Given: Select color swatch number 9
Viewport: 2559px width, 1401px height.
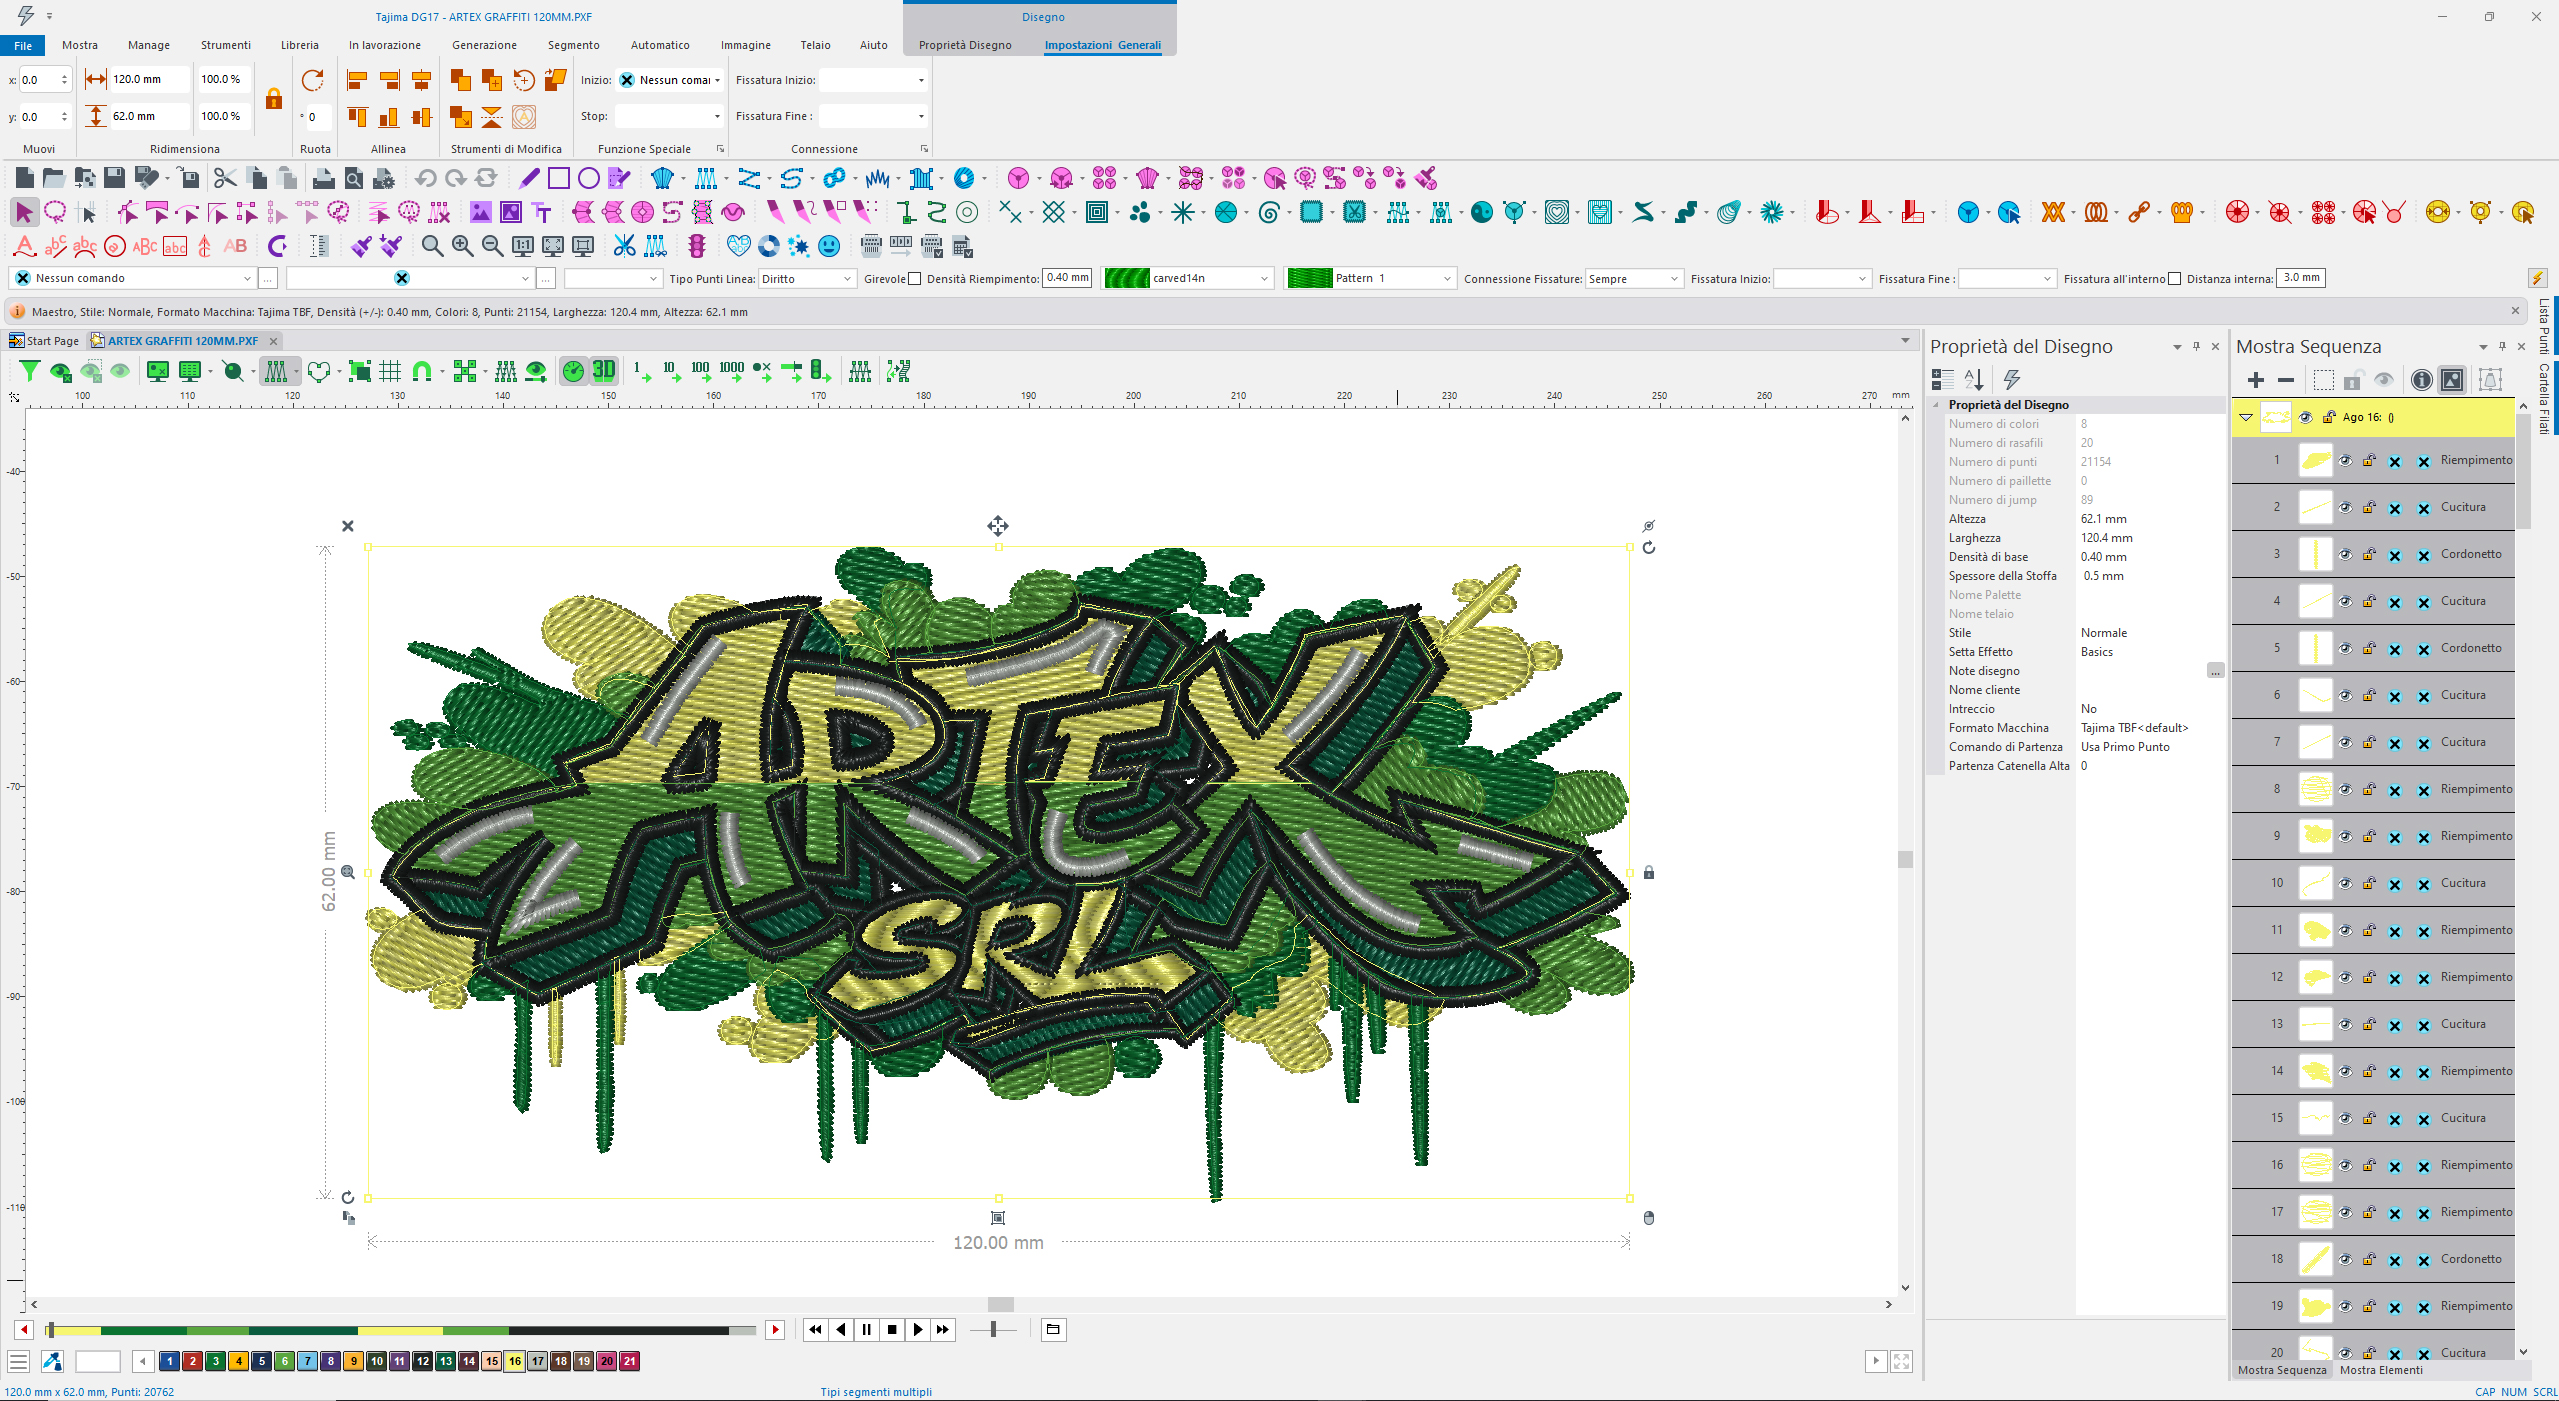Looking at the screenshot, I should tap(353, 1361).
